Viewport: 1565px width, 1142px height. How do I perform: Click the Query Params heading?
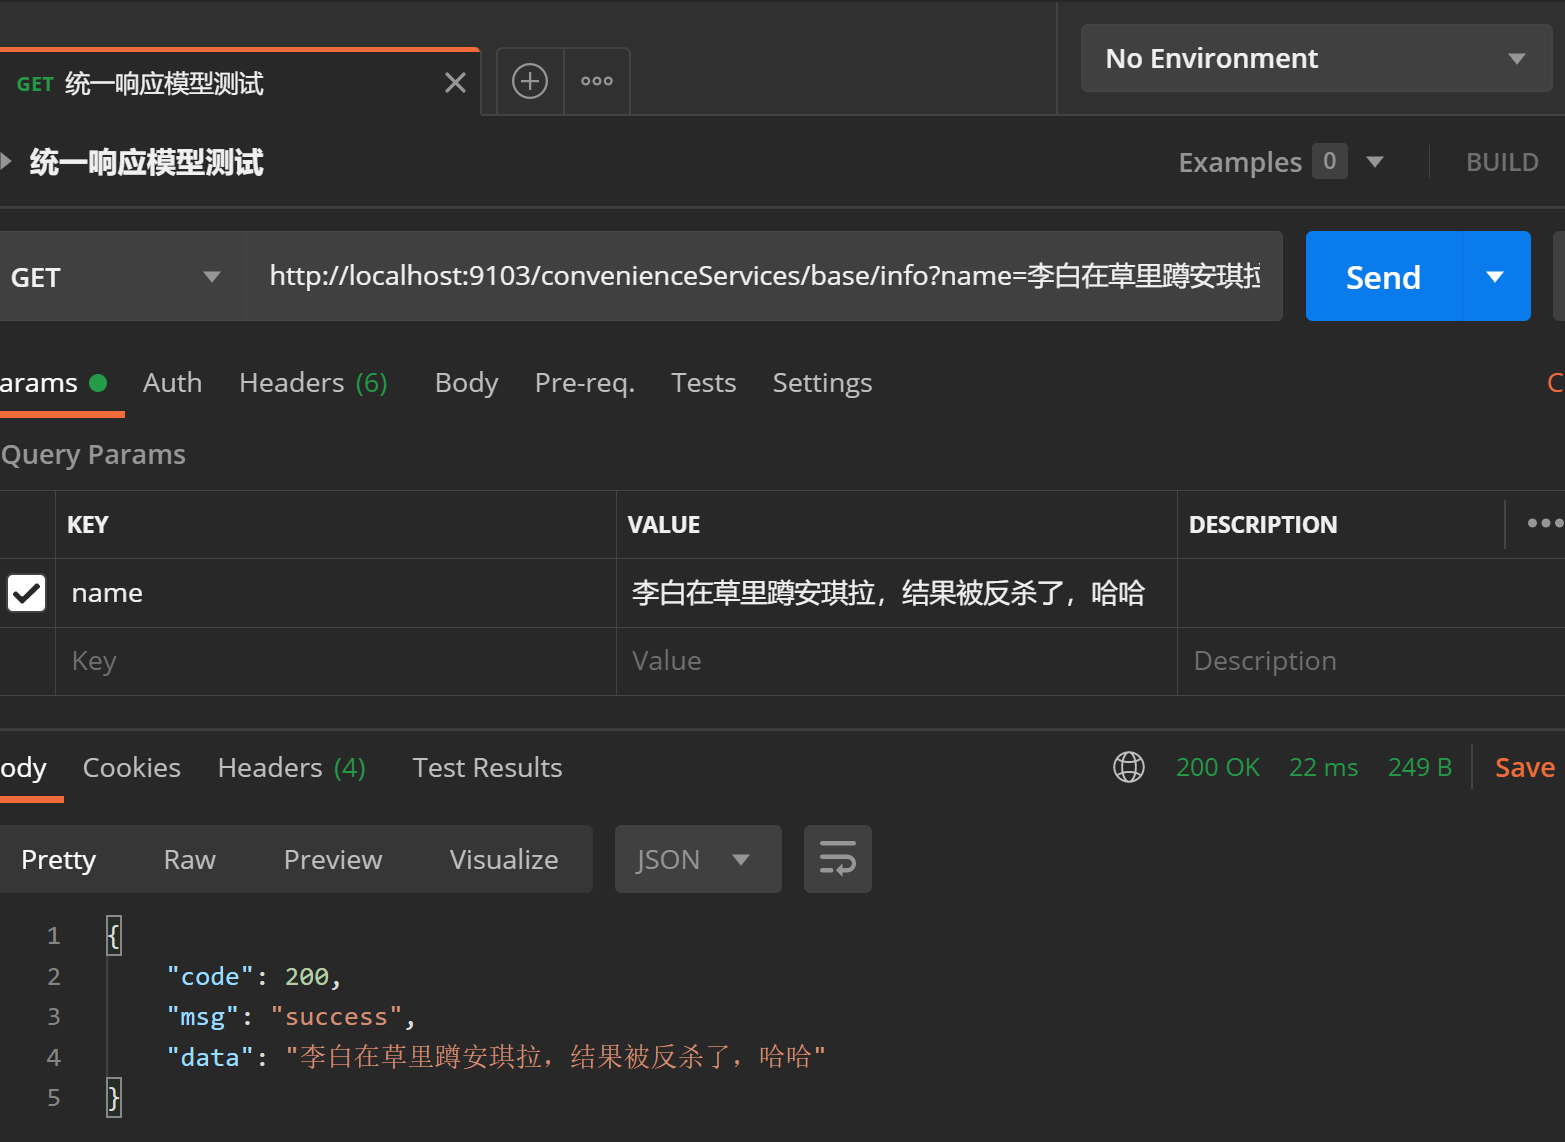coord(93,455)
